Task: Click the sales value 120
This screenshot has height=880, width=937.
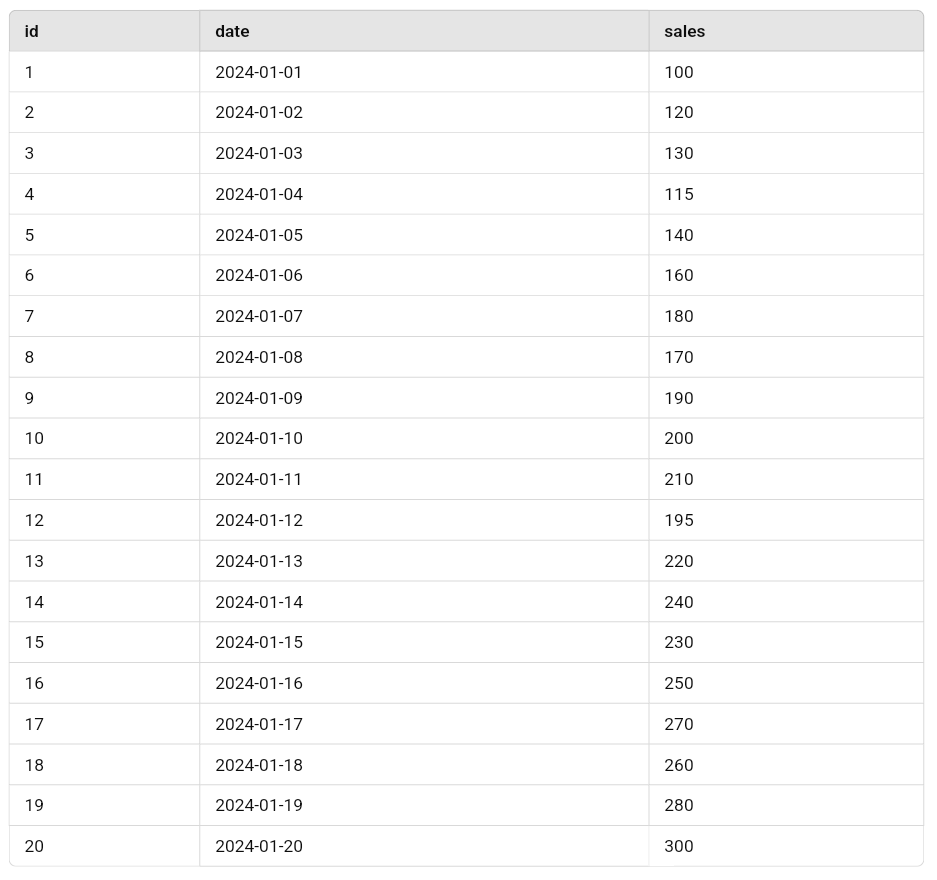Action: (678, 113)
